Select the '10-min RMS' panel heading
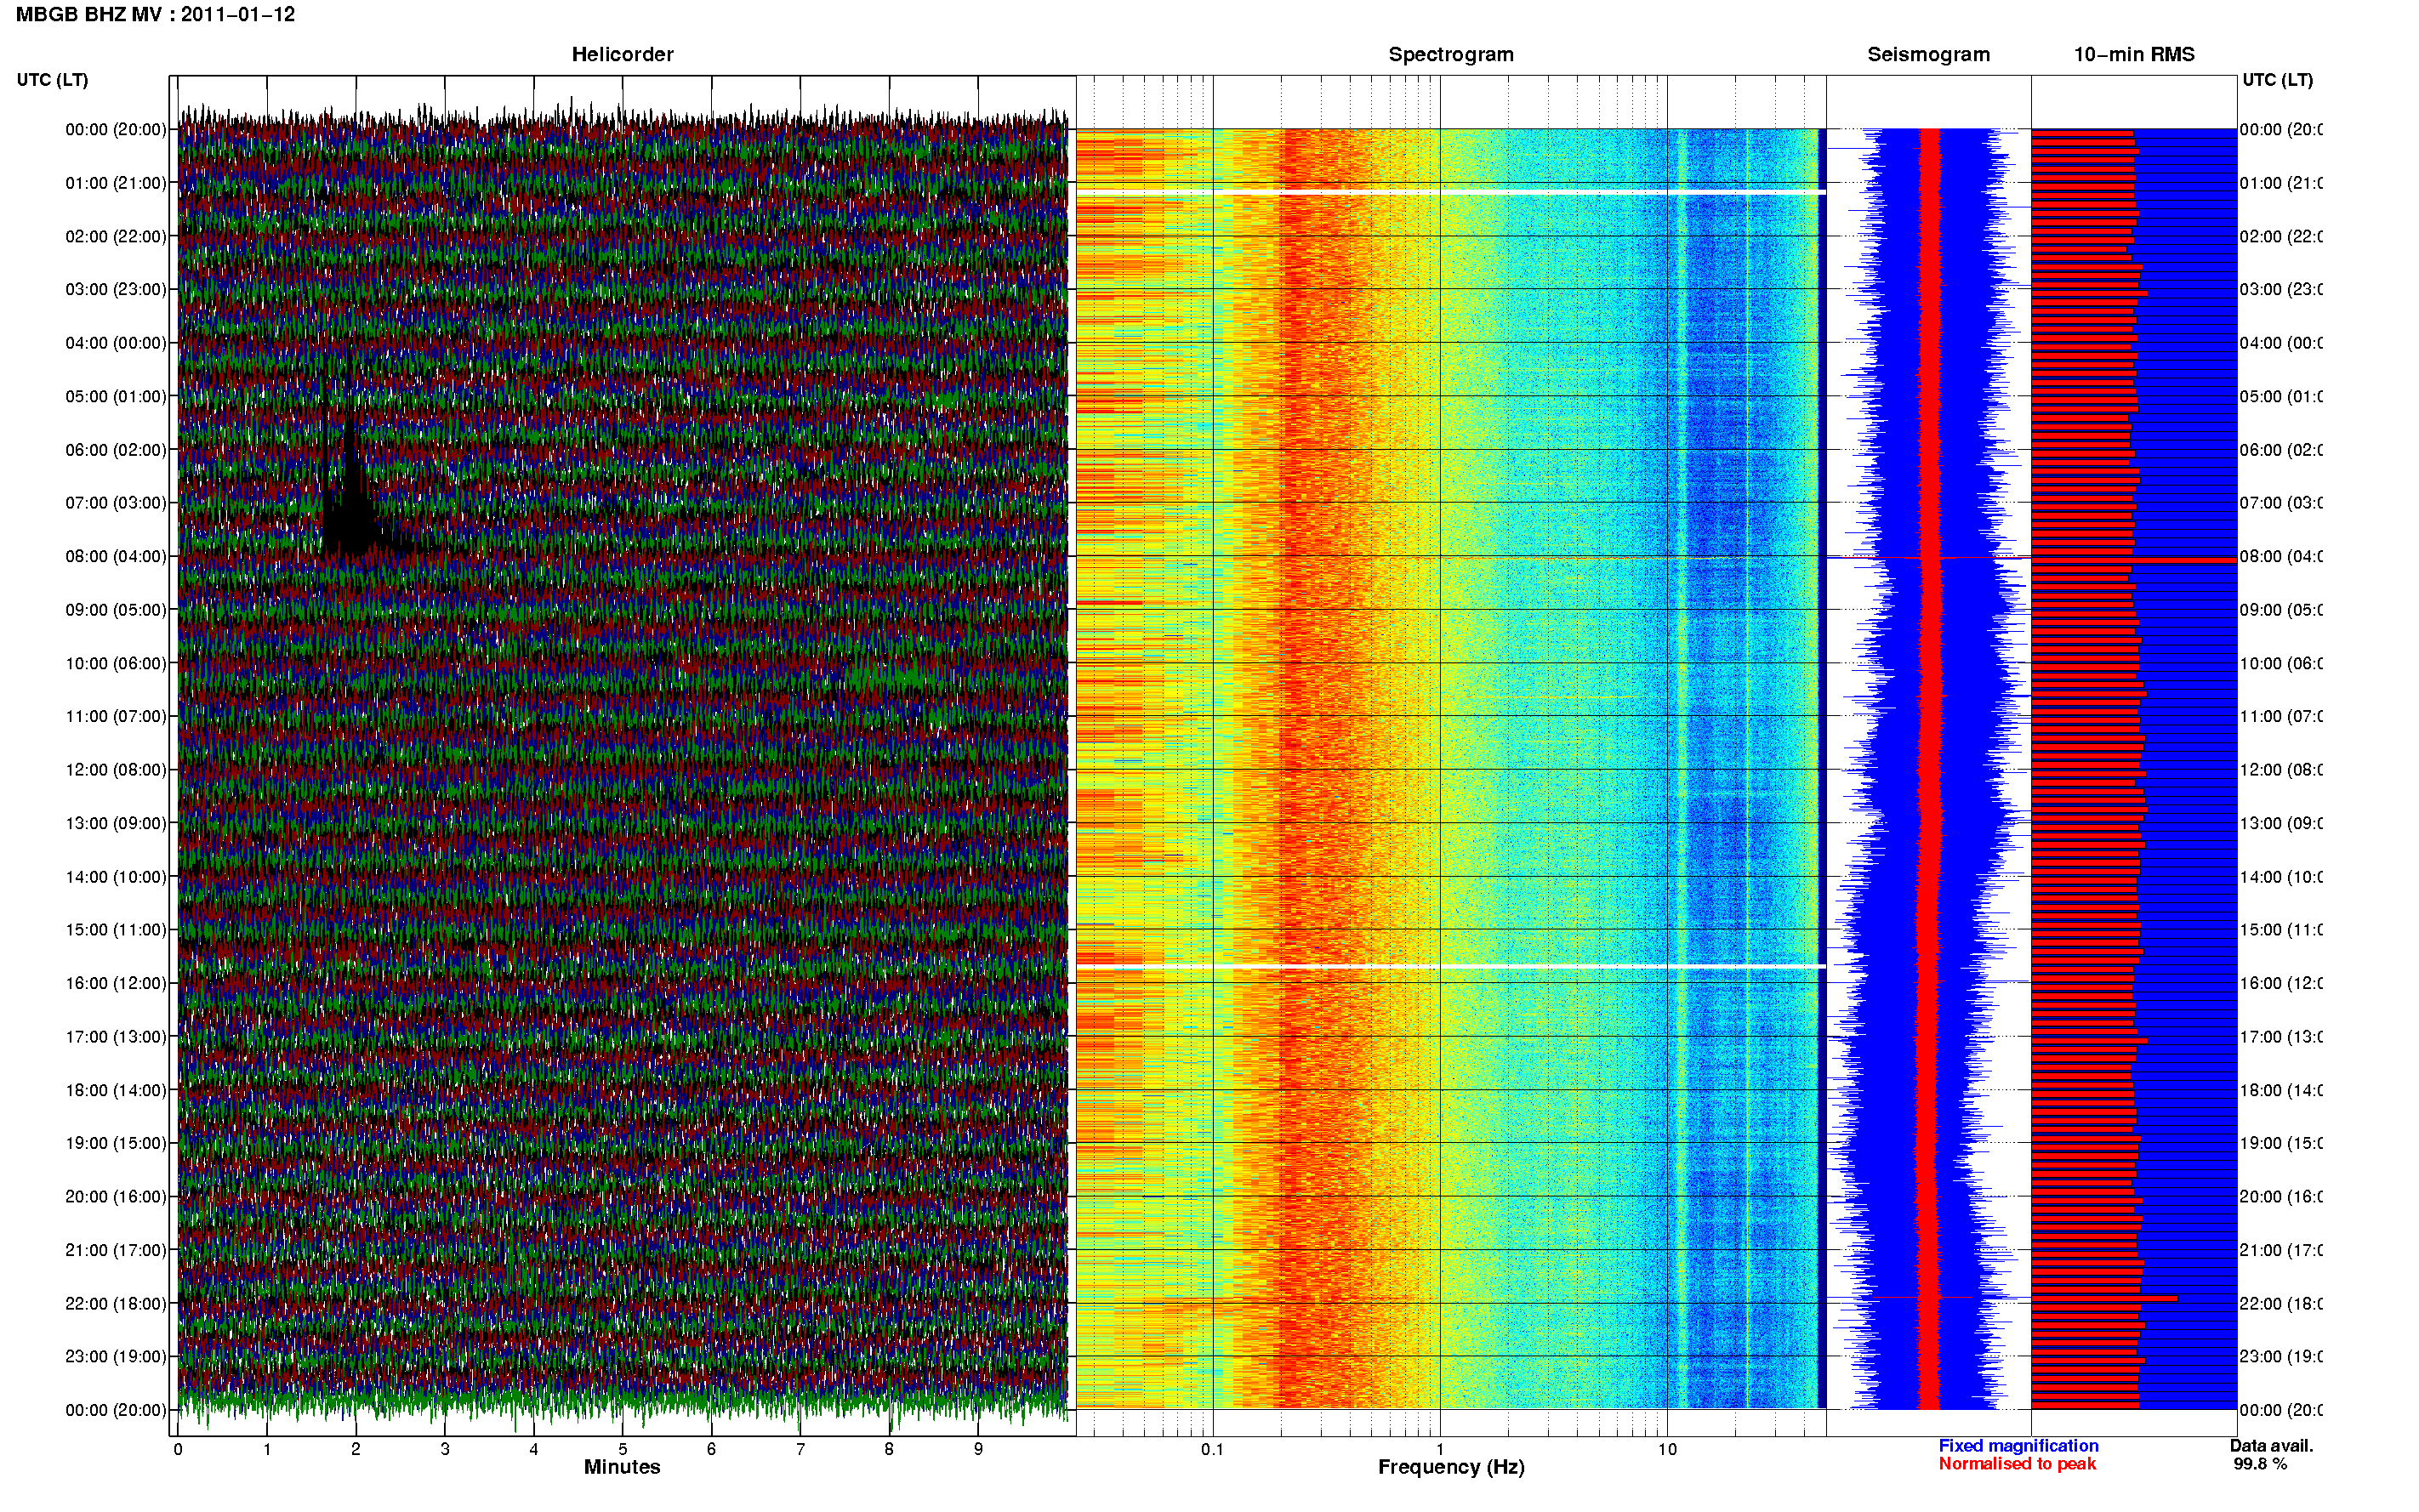The height and width of the screenshot is (1512, 2419). tap(2134, 55)
